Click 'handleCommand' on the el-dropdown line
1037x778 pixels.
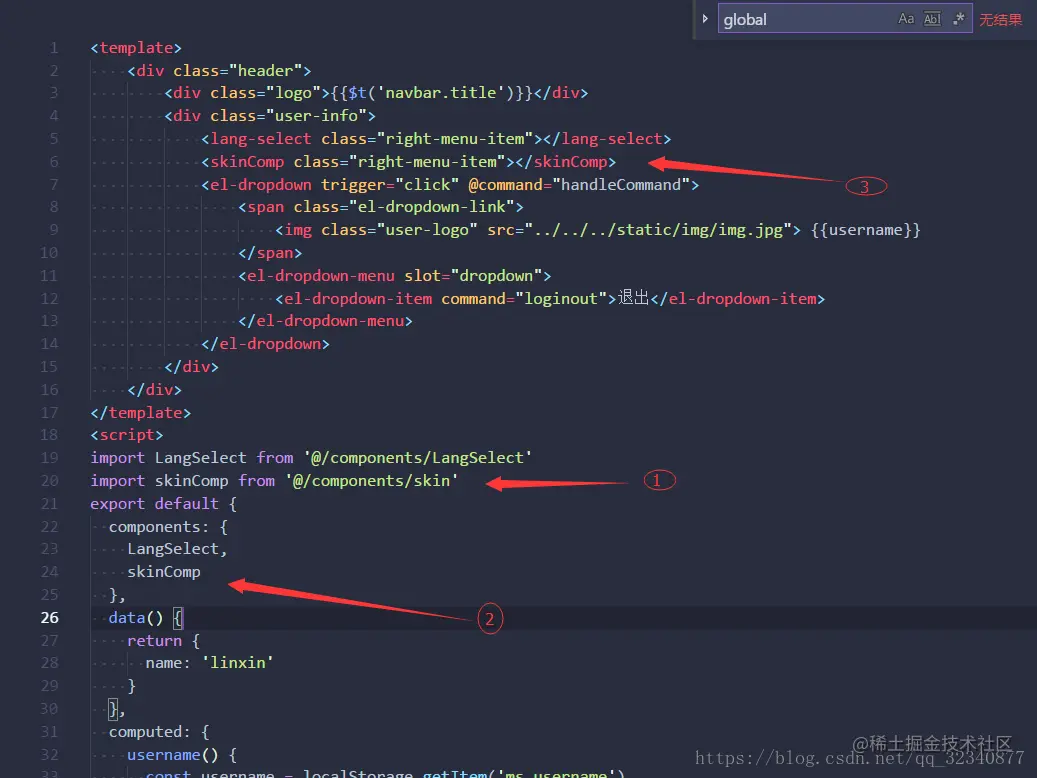(620, 185)
